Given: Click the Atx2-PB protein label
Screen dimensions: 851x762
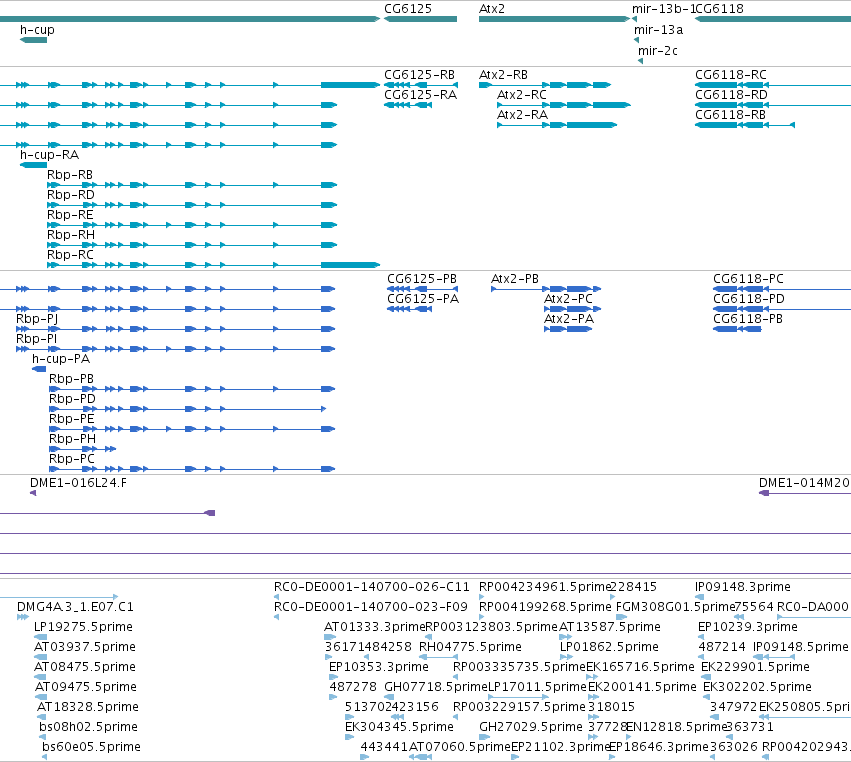Looking at the screenshot, I should [x=515, y=279].
